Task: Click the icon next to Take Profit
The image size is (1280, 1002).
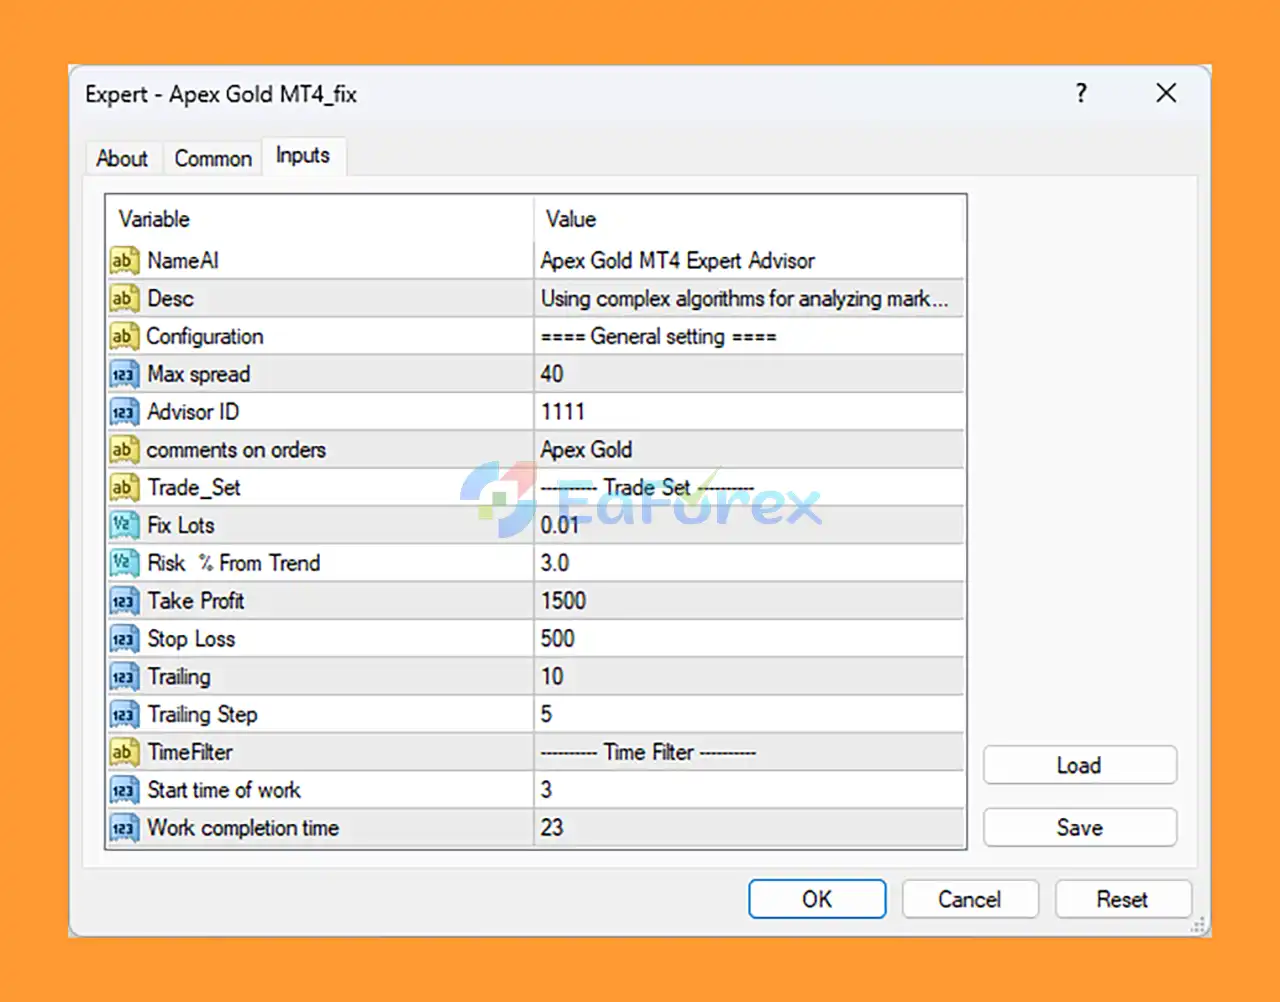Action: point(123,602)
